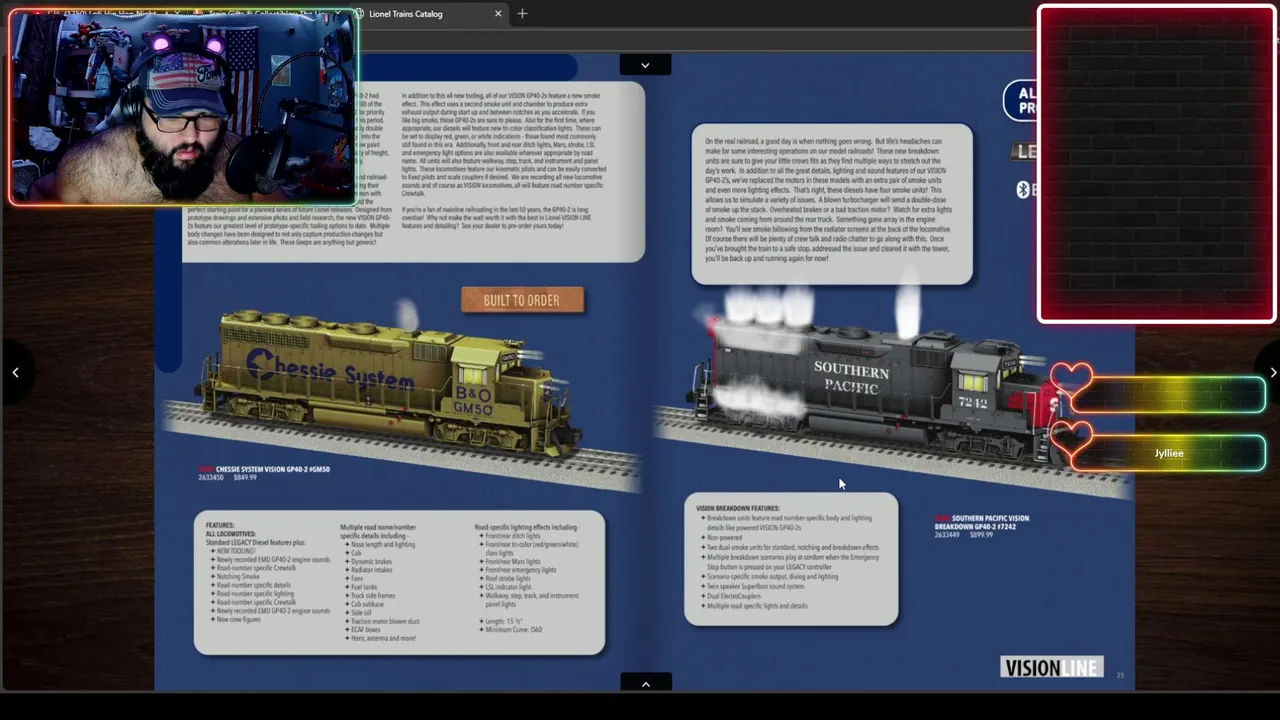1280x720 pixels.
Task: Click the Minimum Curve: O60 spec
Action: (513, 630)
